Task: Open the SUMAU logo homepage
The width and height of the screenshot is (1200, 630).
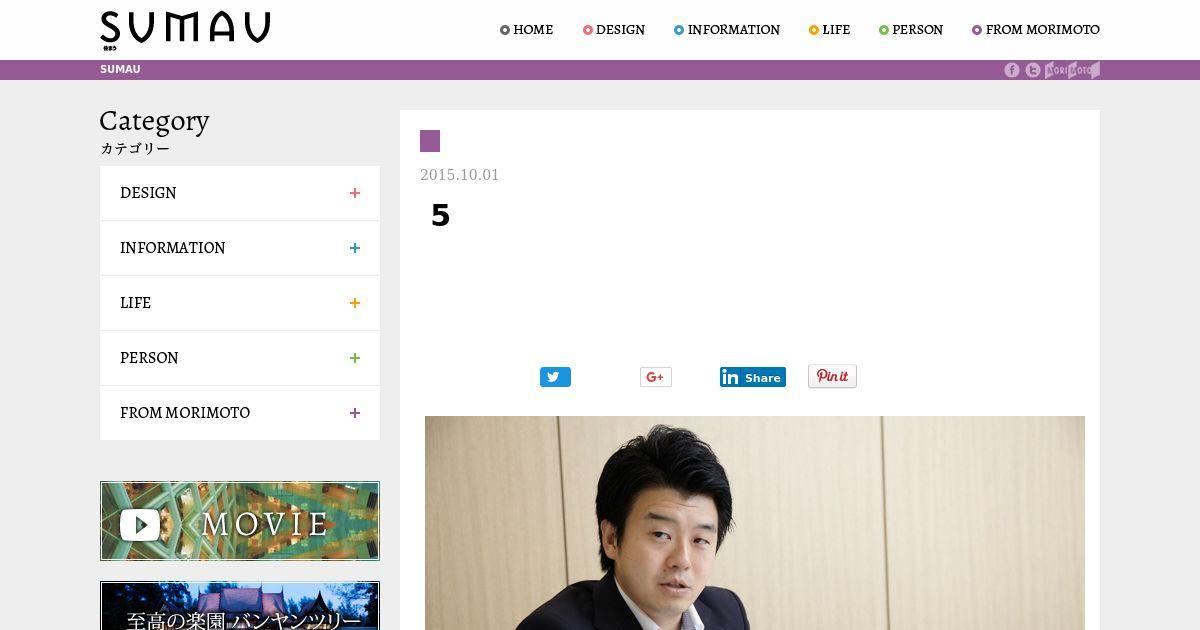Action: (185, 30)
